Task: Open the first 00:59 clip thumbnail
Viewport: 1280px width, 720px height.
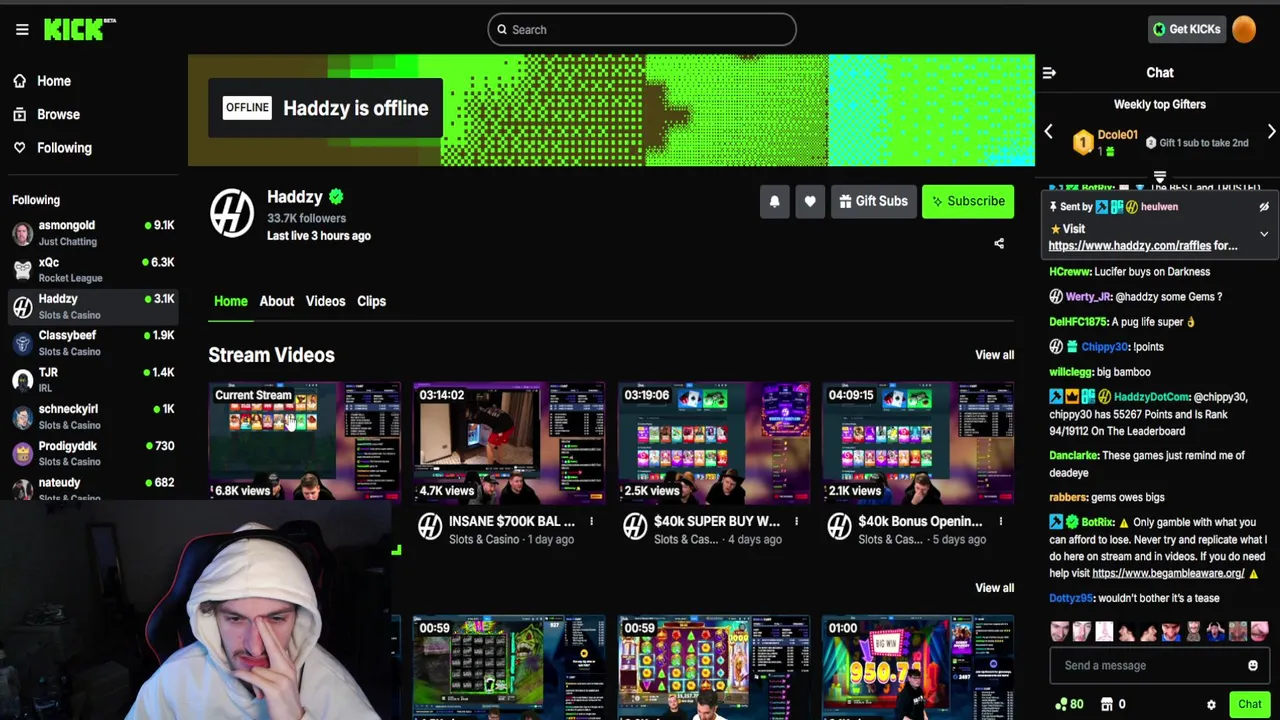Action: [509, 667]
